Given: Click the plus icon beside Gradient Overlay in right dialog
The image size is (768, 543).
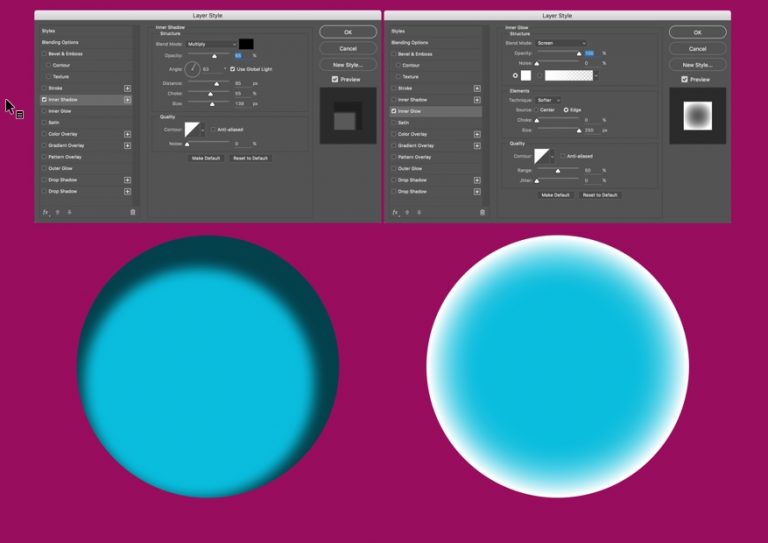Looking at the screenshot, I should (477, 146).
